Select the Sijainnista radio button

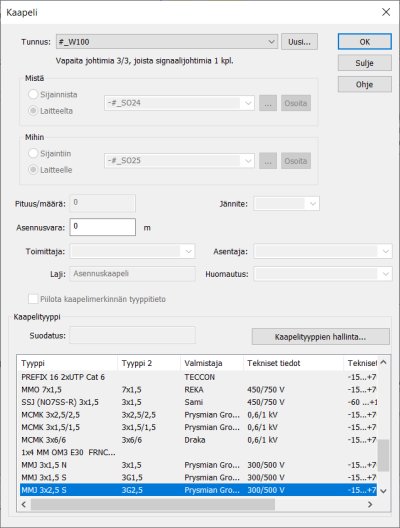33,94
